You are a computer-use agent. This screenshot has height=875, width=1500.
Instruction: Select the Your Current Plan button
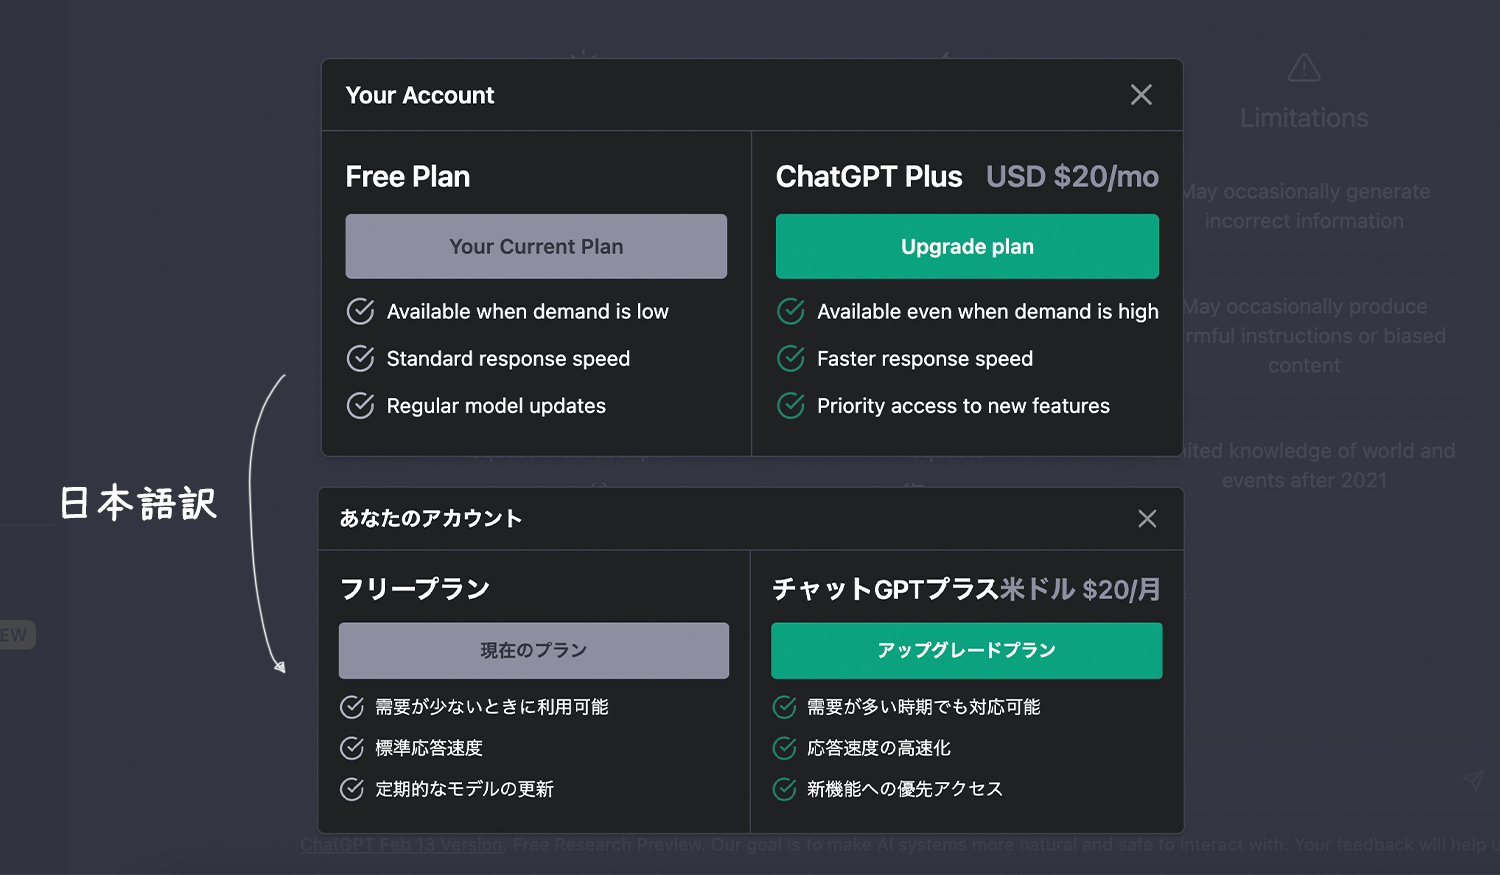(x=536, y=246)
